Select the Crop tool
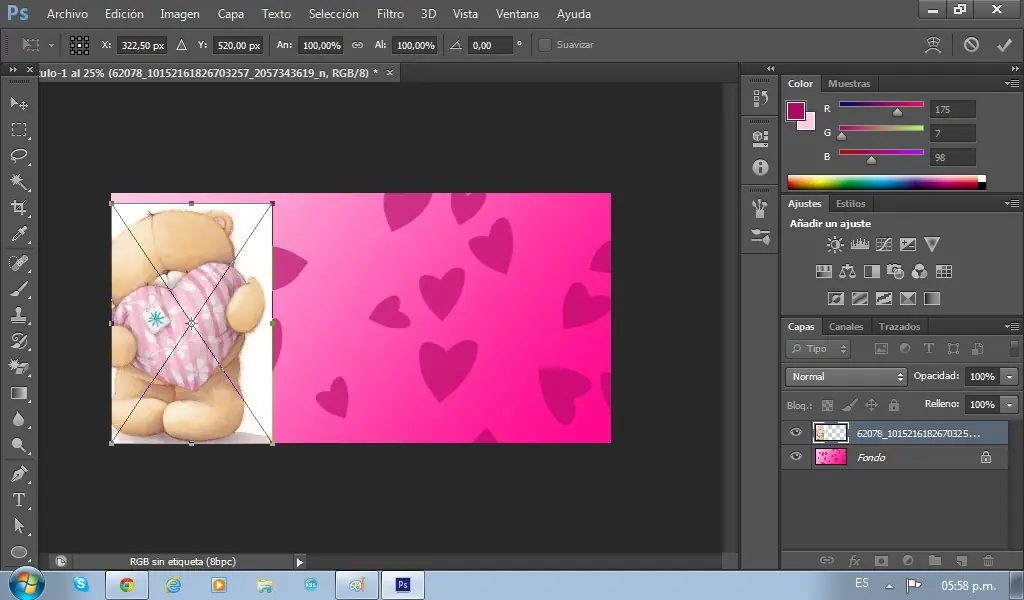Image resolution: width=1024 pixels, height=600 pixels. point(19,208)
